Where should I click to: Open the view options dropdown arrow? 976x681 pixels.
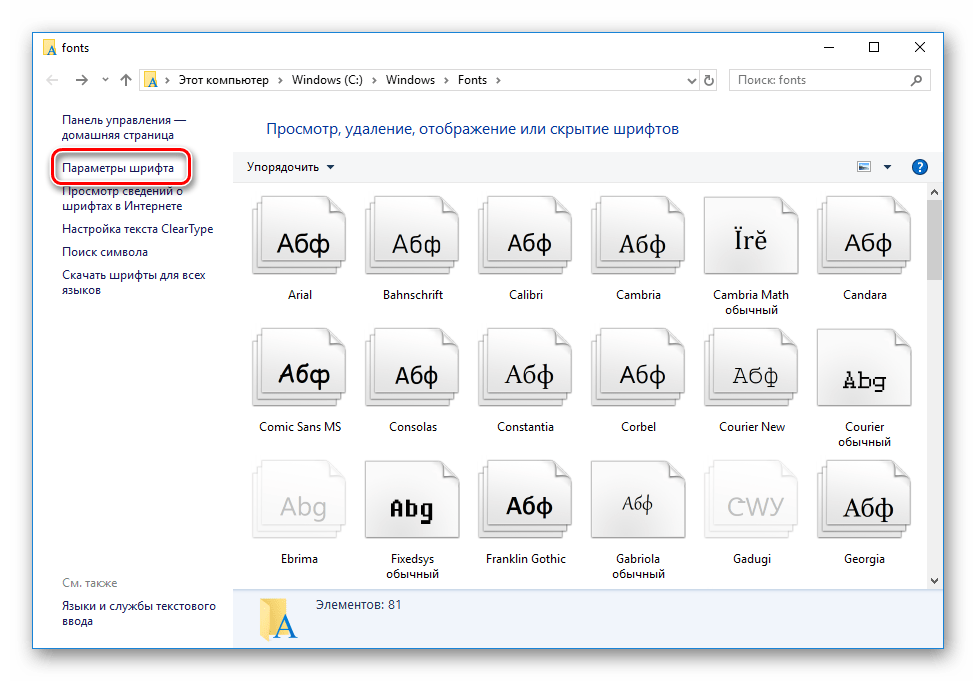pos(886,167)
